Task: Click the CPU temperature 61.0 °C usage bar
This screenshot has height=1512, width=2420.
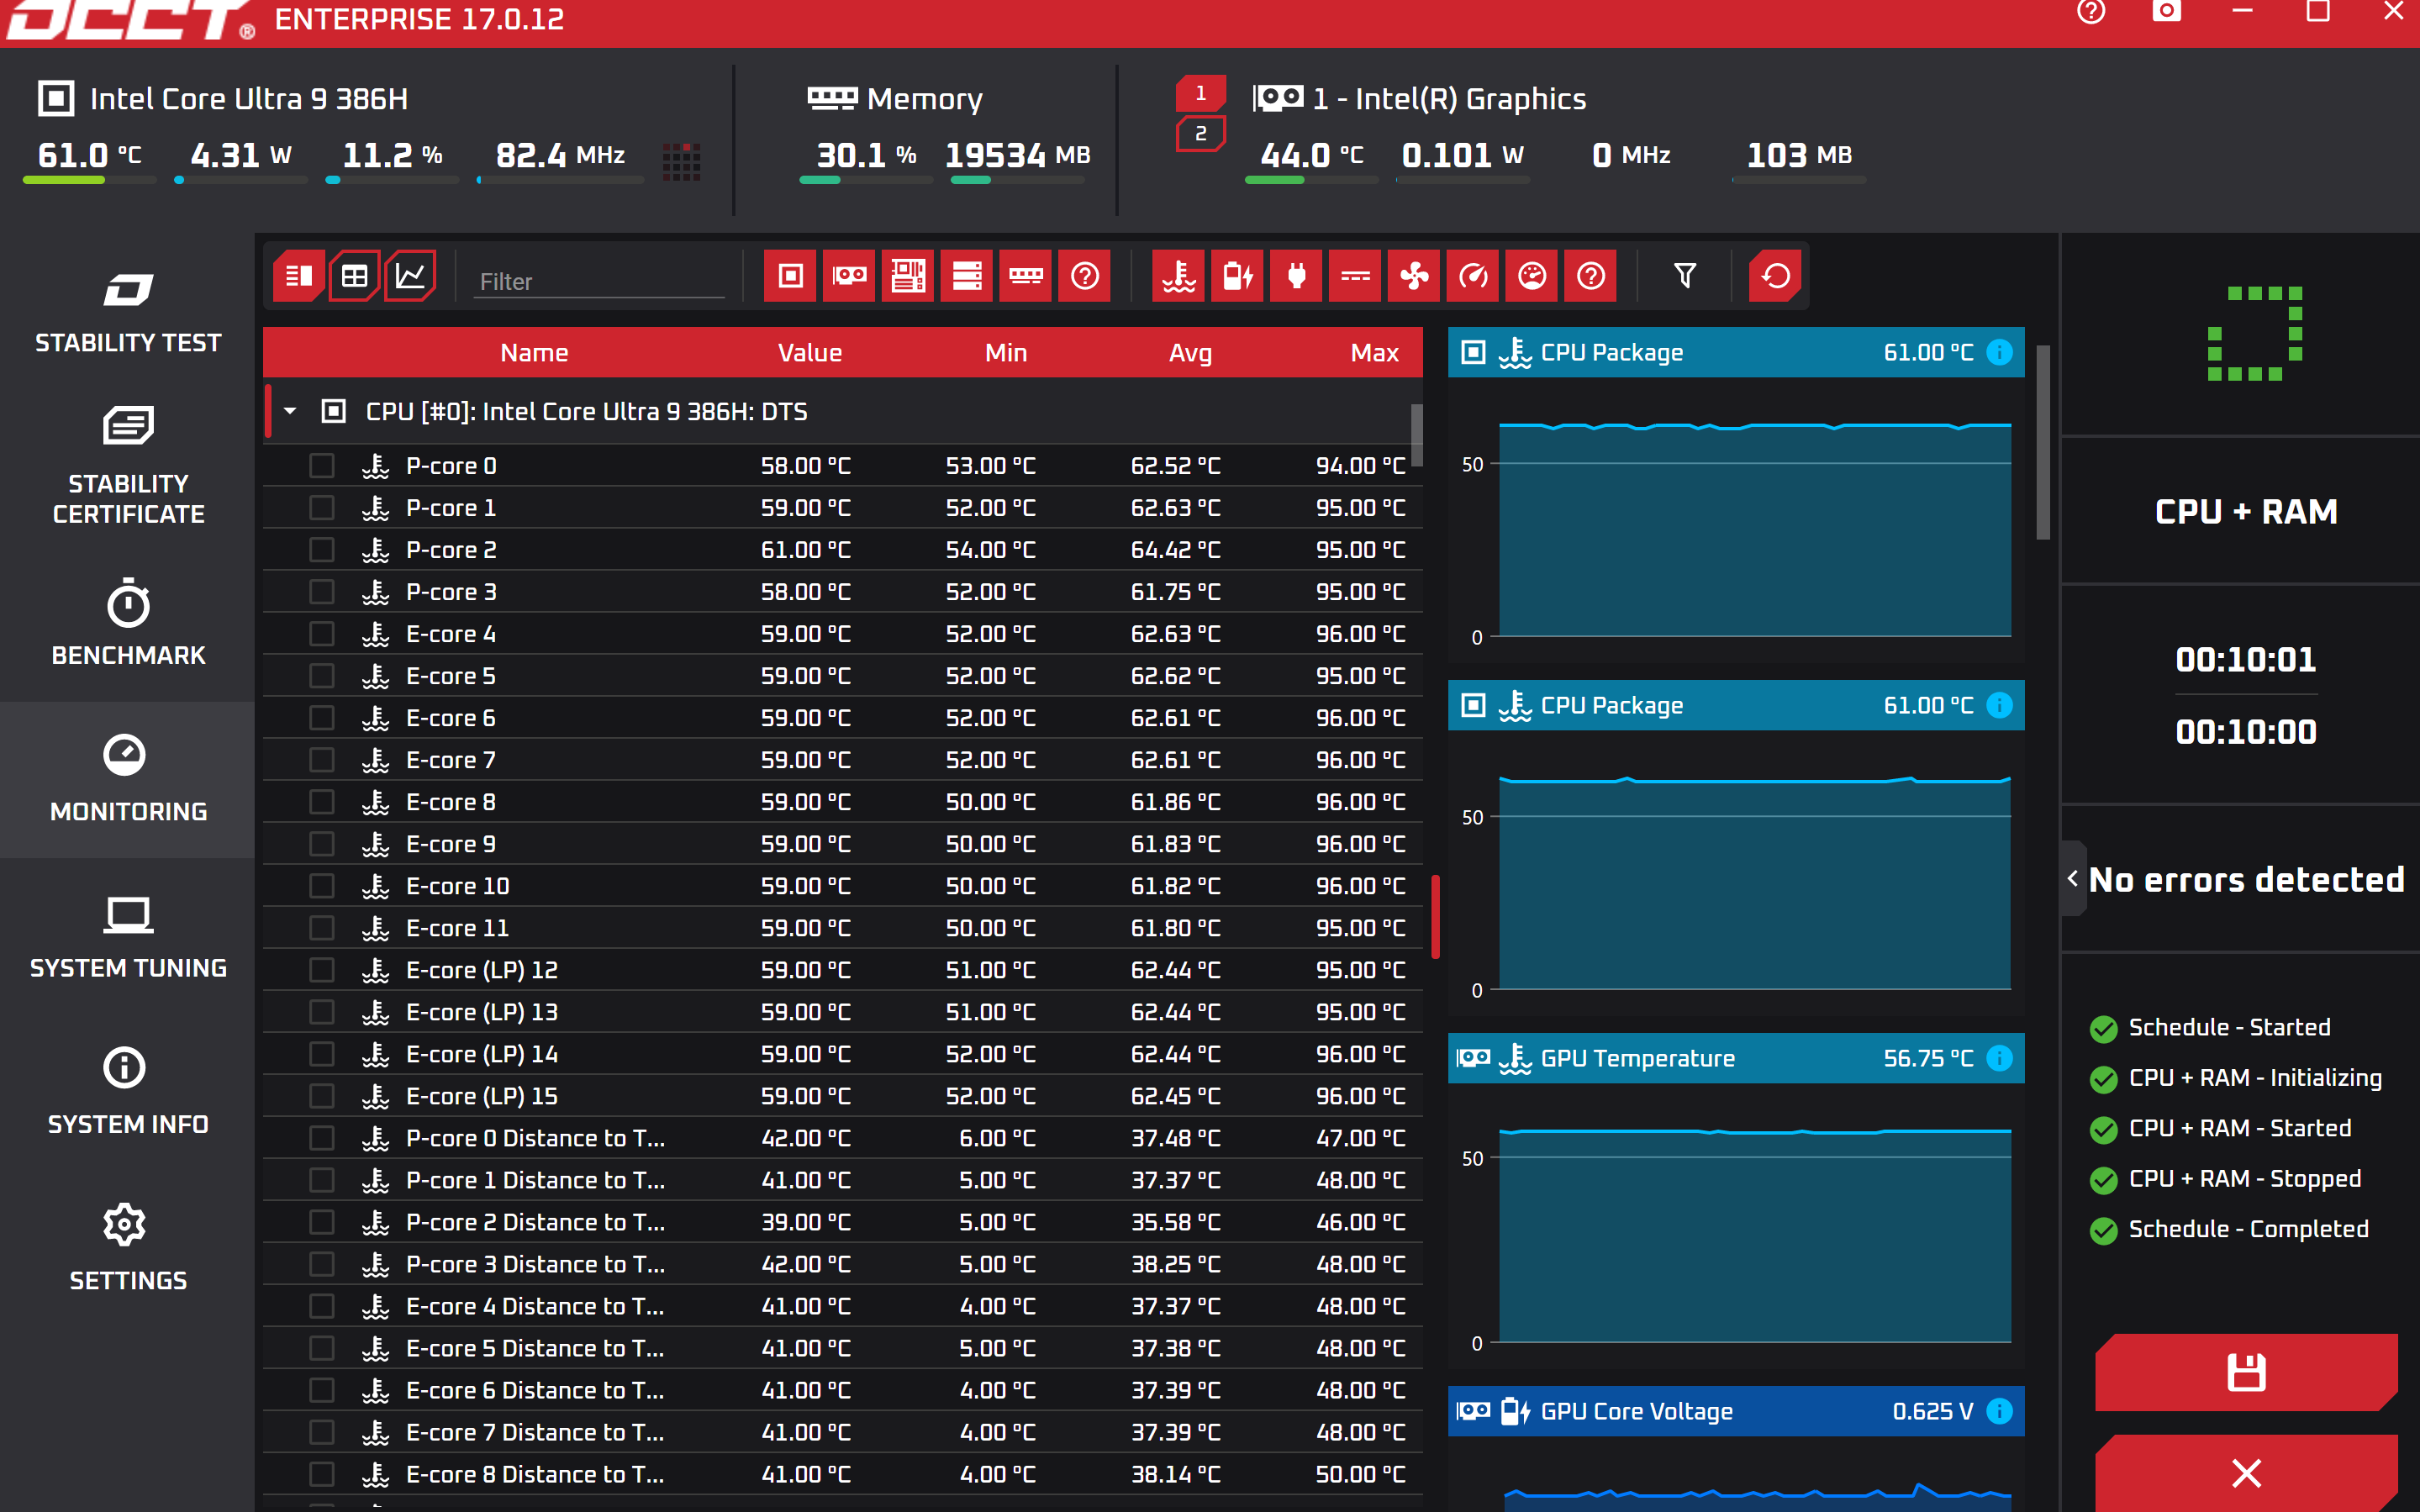Action: tap(89, 180)
